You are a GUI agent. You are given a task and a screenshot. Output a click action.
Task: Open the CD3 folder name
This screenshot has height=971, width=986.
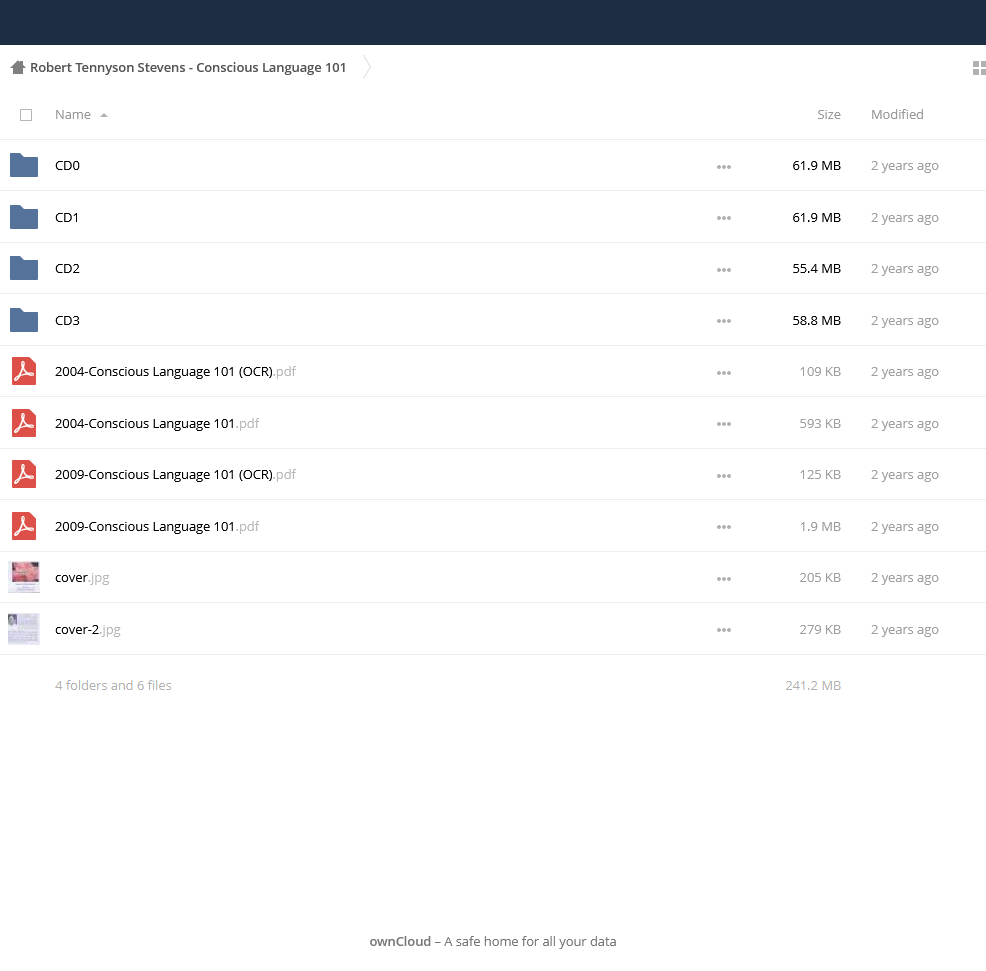tap(67, 320)
